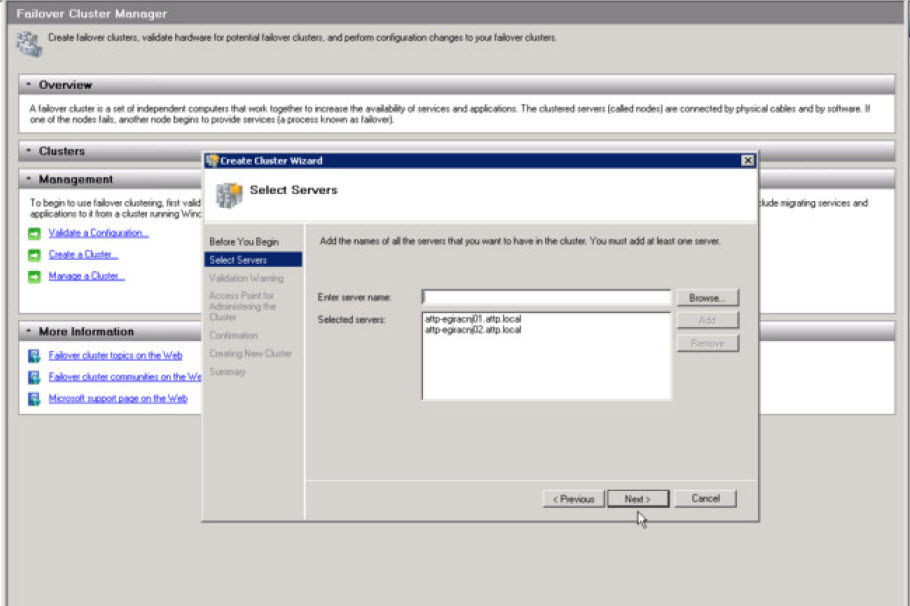The image size is (910, 606).
Task: Click the web icon beside Failover cluster communities
Action: (x=34, y=377)
